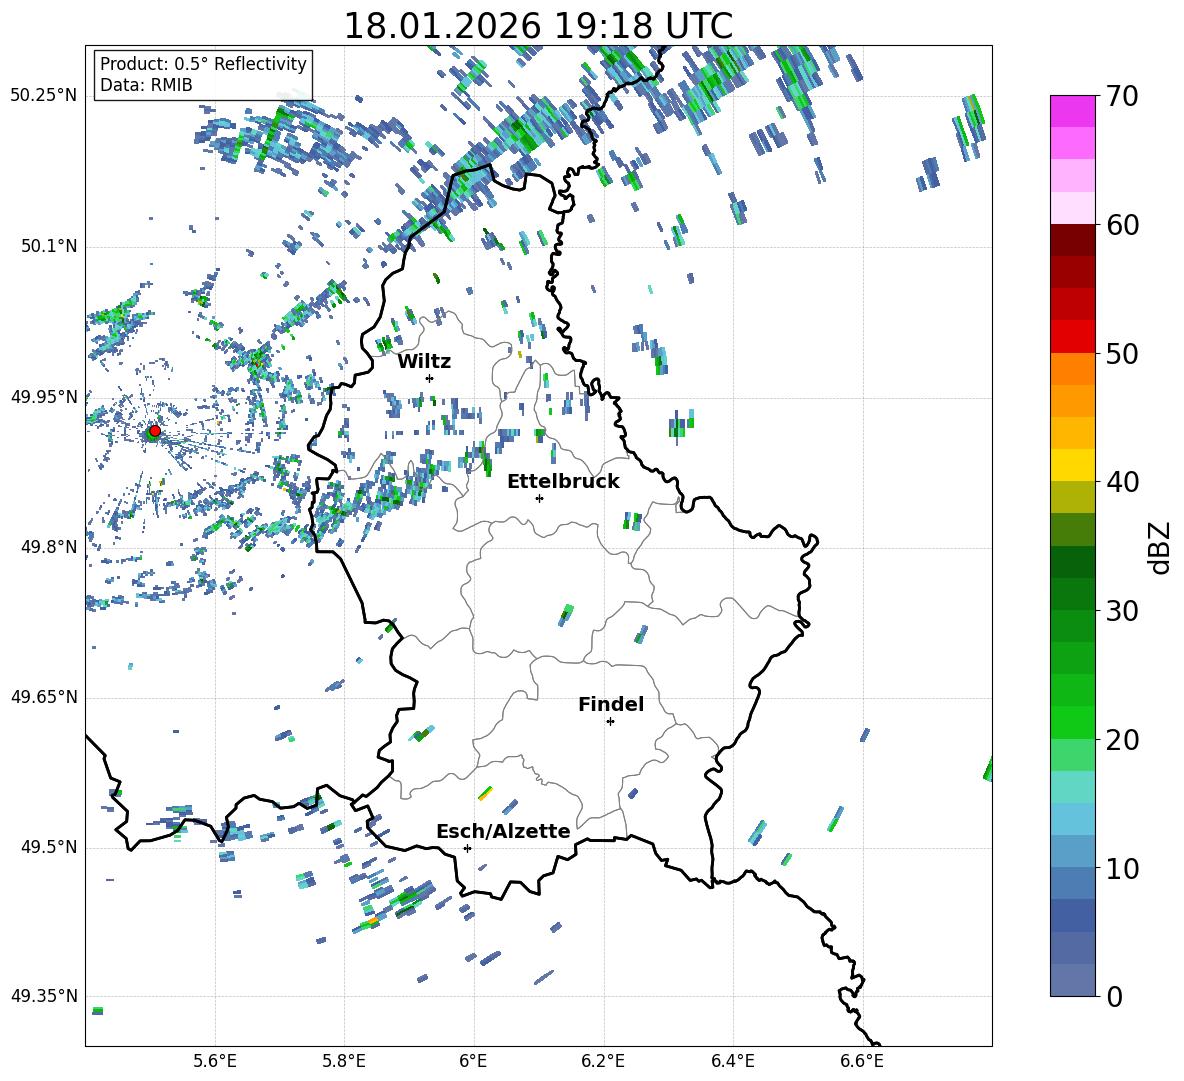Click the 6.2°E longitude label
This screenshot has height=1081, width=1184.
[x=603, y=1061]
